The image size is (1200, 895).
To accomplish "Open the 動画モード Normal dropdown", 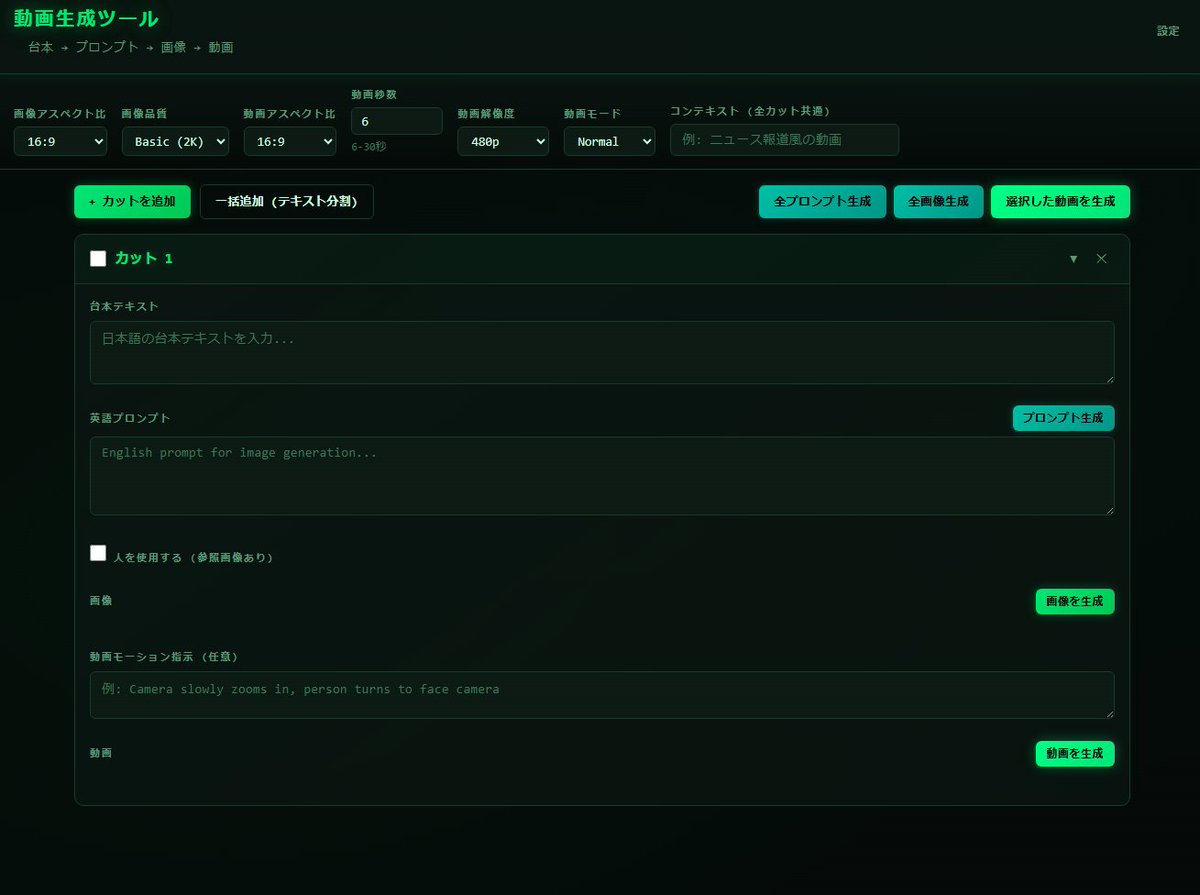I will (609, 142).
